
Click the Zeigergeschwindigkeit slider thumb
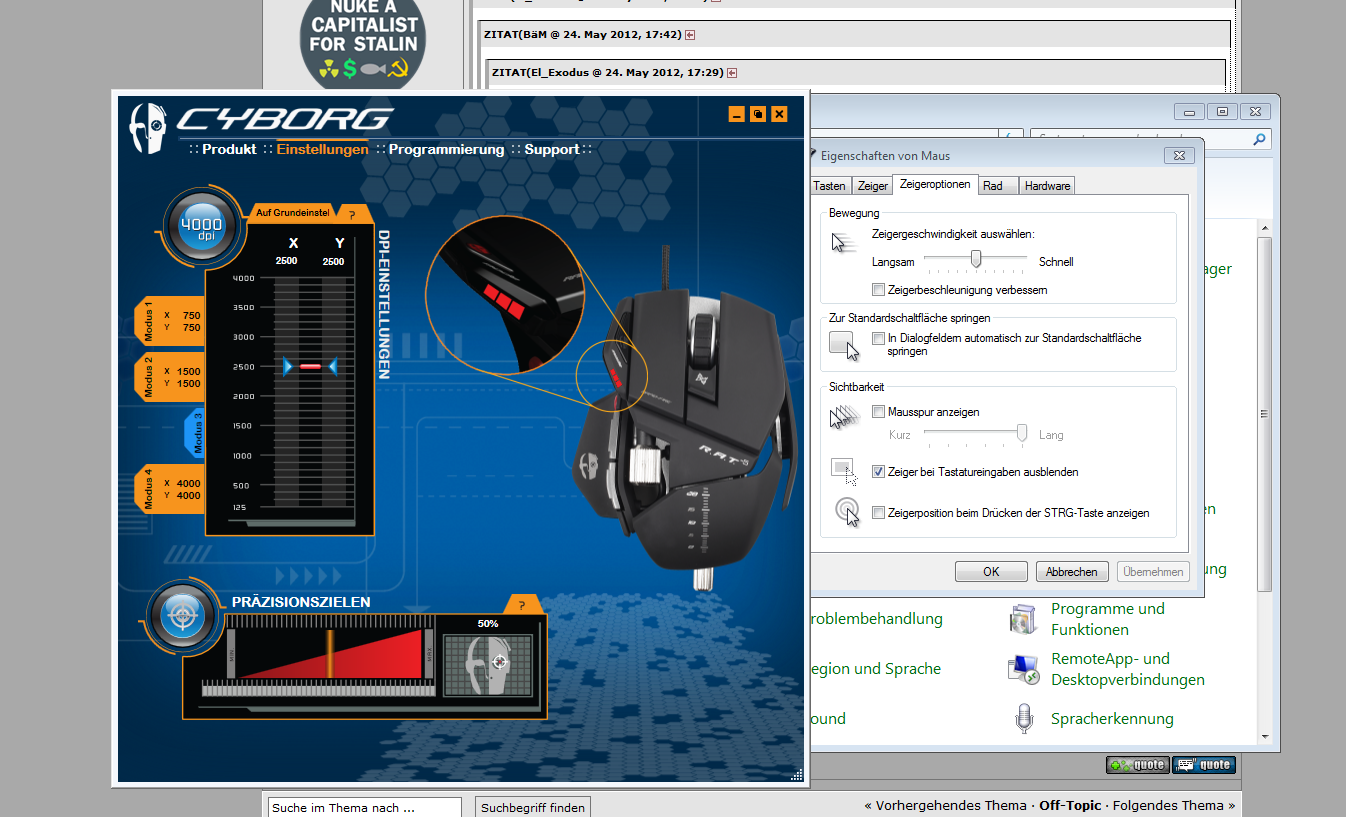coord(976,260)
